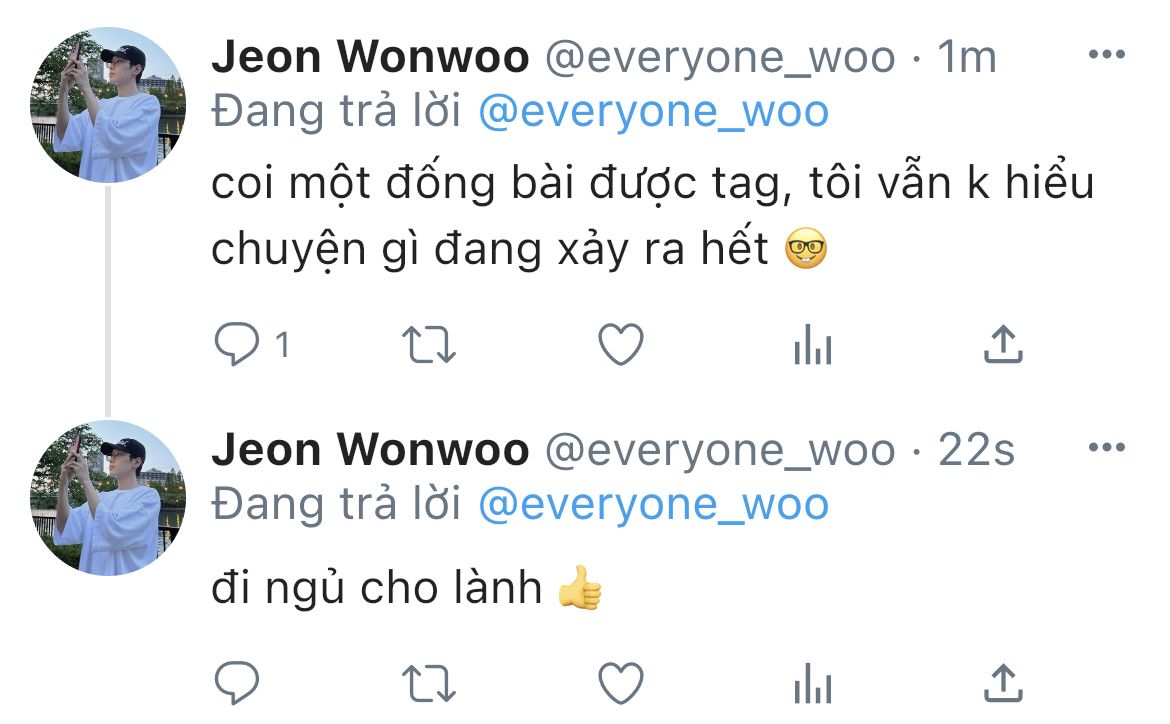Open more options on the 22s tweet
This screenshot has height=724, width=1170.
tap(1107, 447)
